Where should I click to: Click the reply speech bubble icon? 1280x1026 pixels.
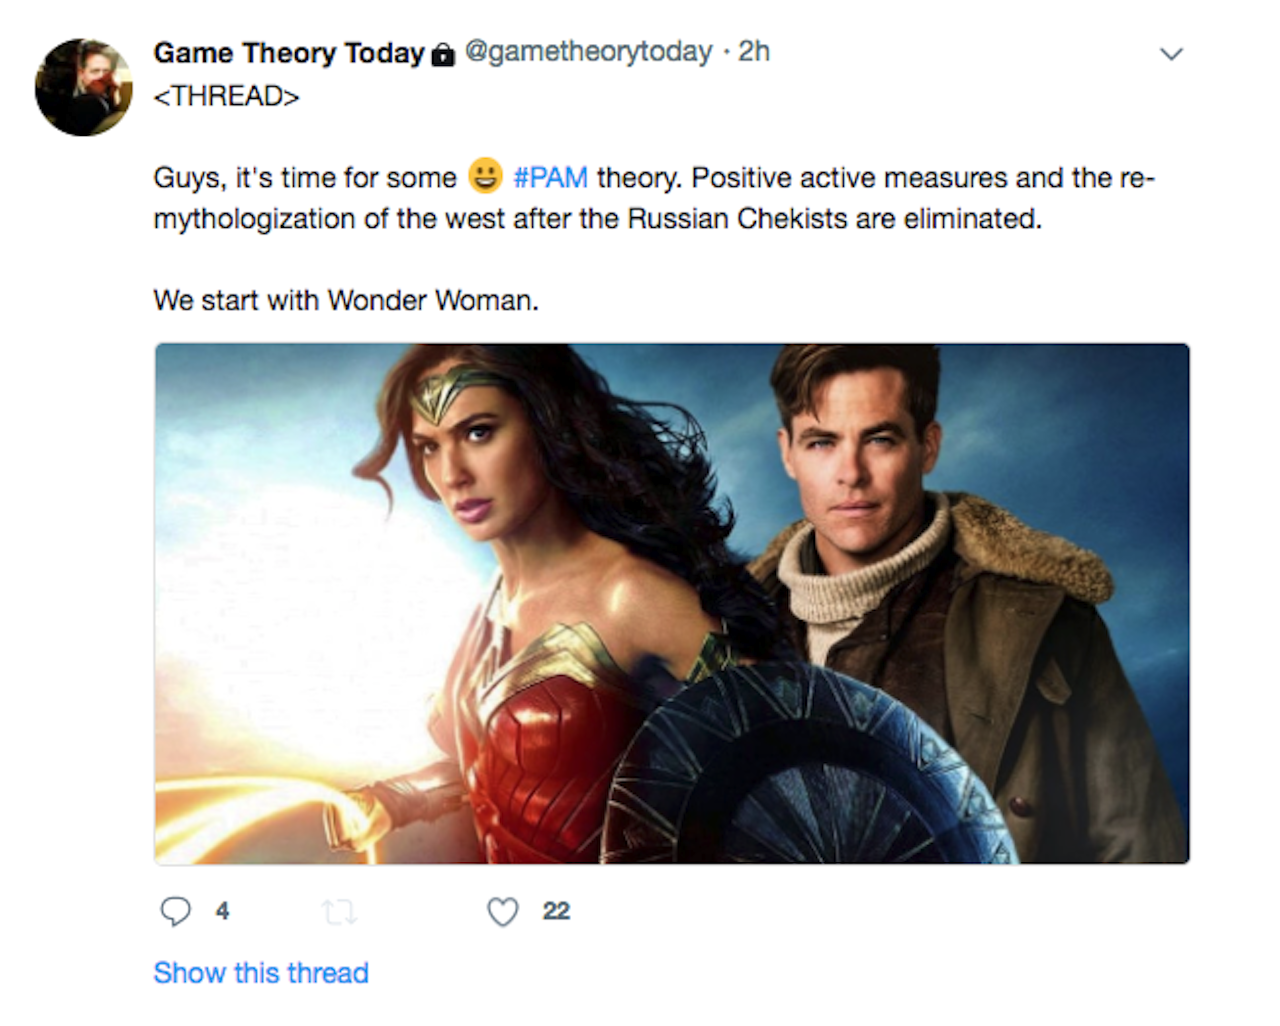[x=176, y=911]
